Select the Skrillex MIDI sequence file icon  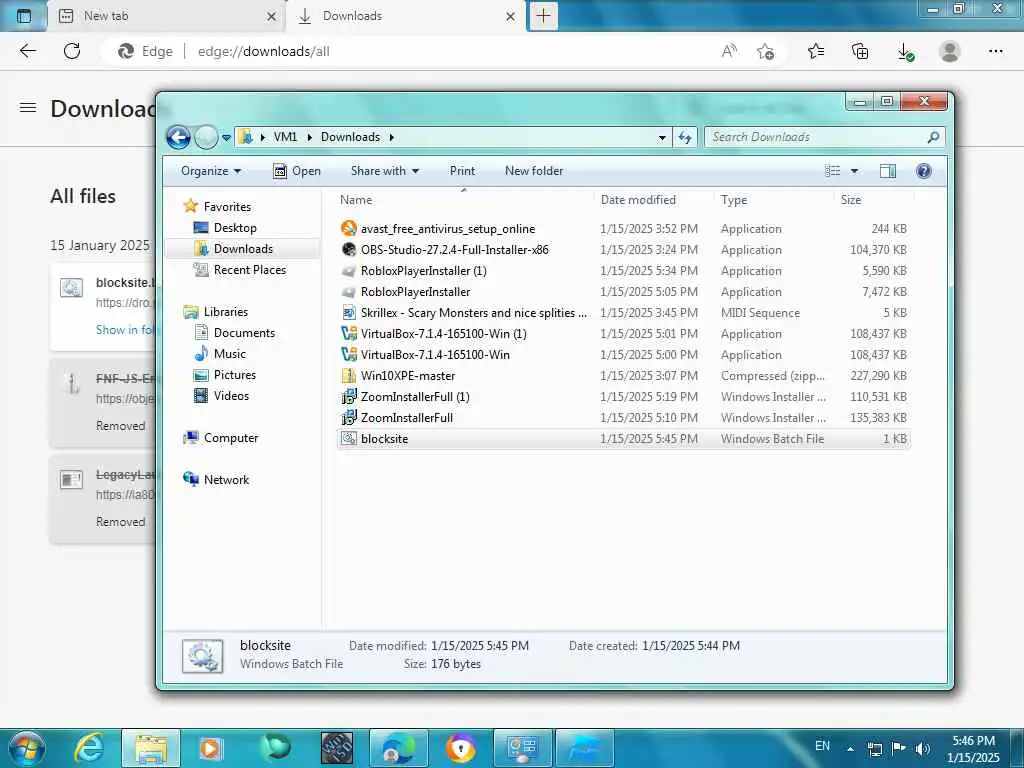(x=349, y=313)
